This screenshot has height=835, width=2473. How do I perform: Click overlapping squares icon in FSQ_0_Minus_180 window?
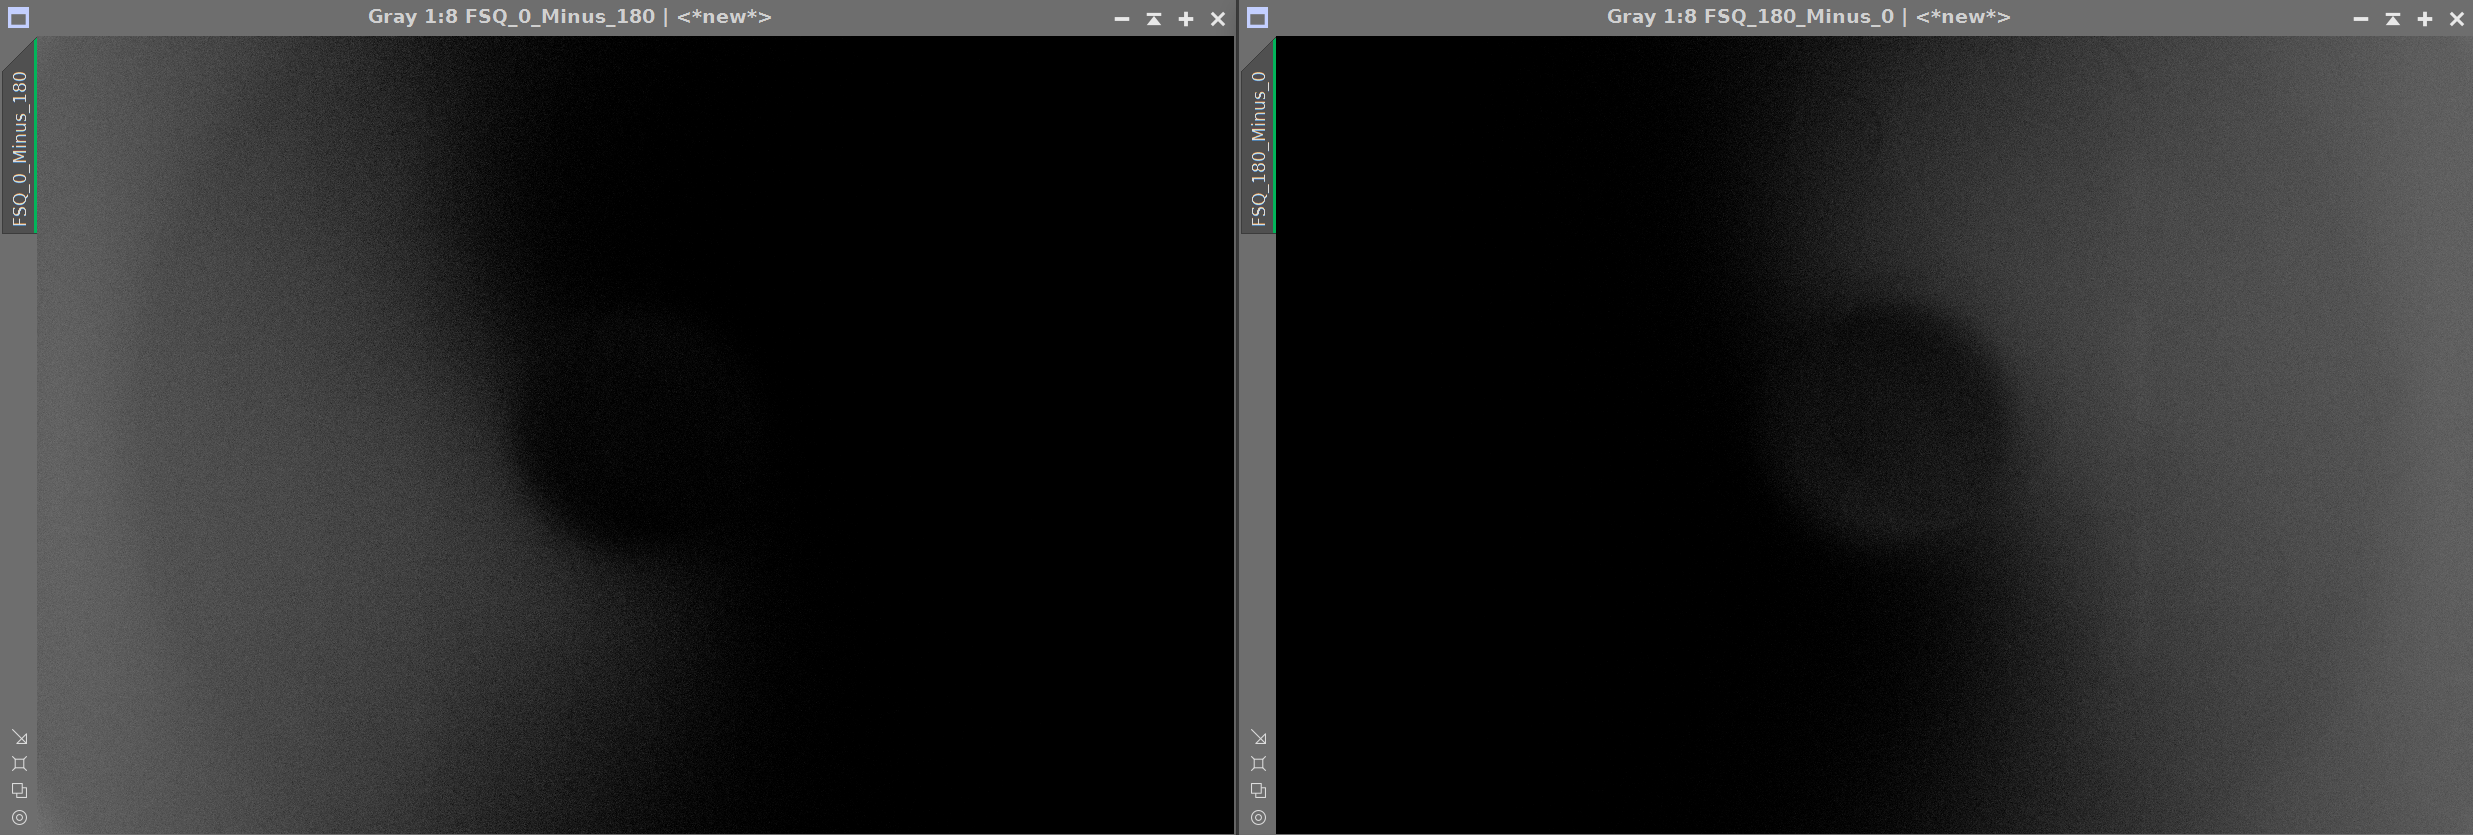coord(19,790)
